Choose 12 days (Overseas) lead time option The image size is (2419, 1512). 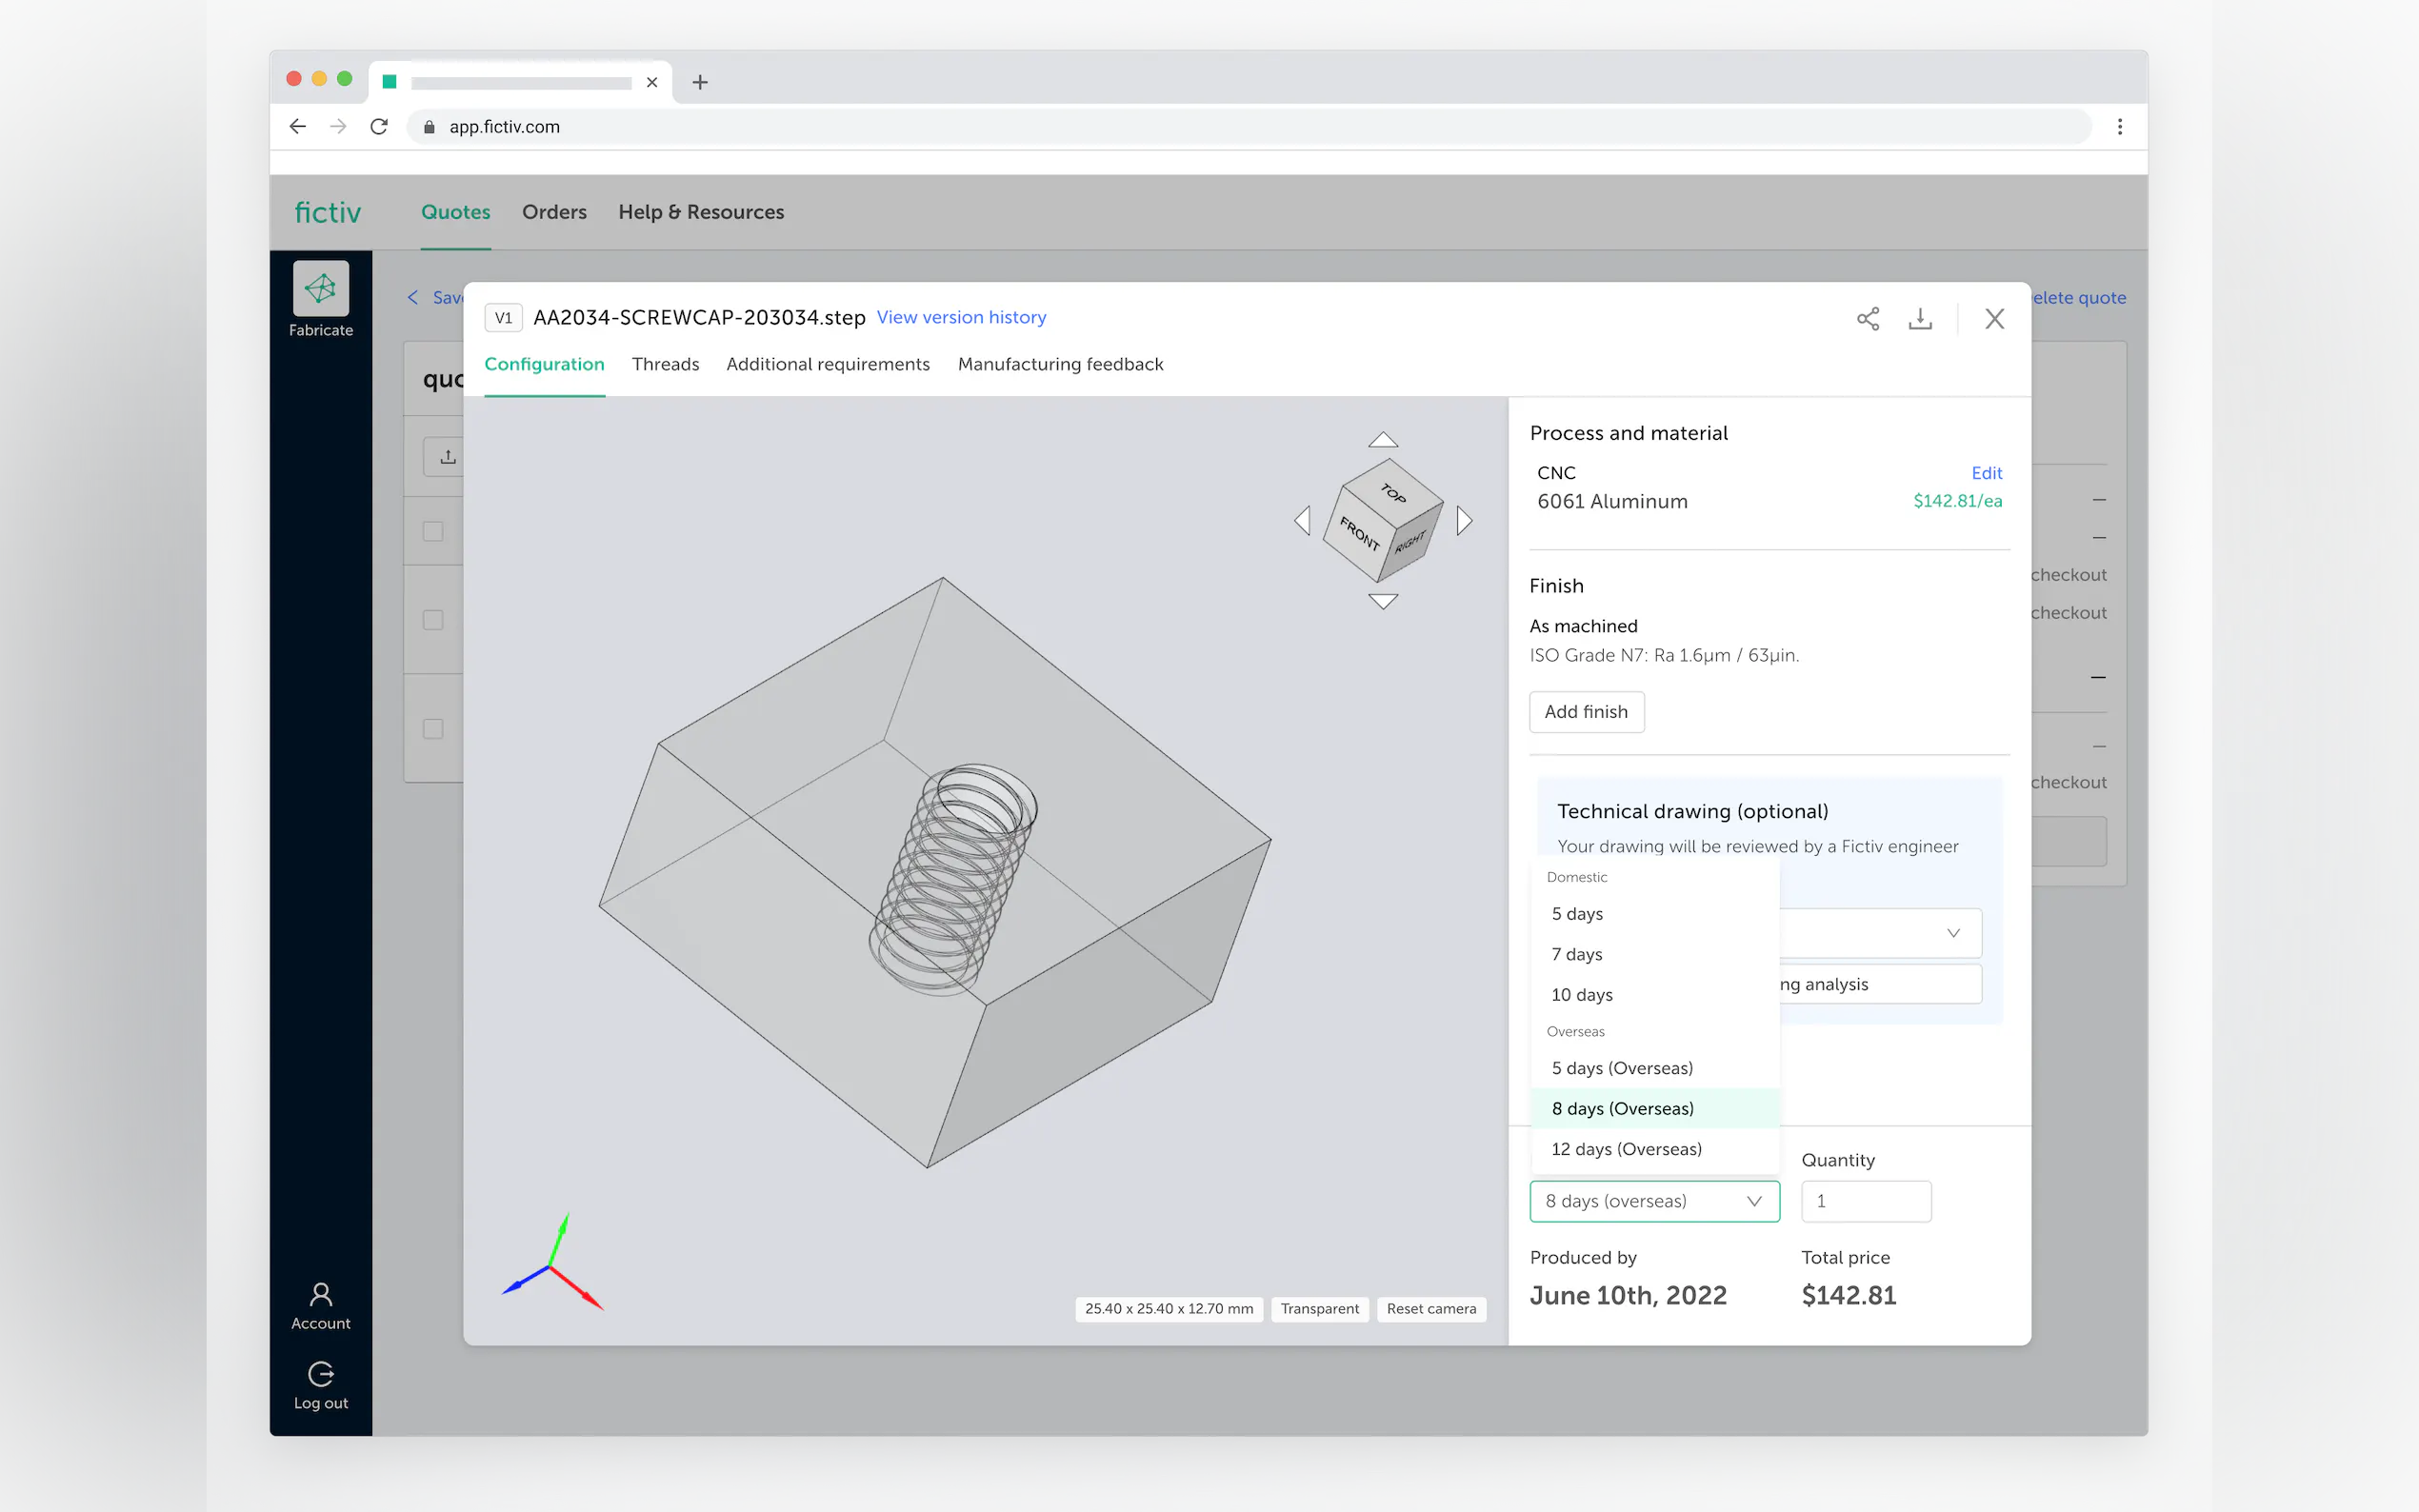1626,1149
